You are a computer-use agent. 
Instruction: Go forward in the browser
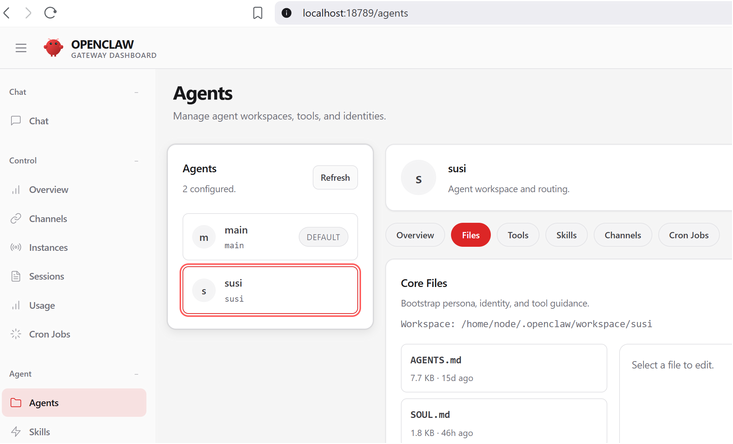29,13
